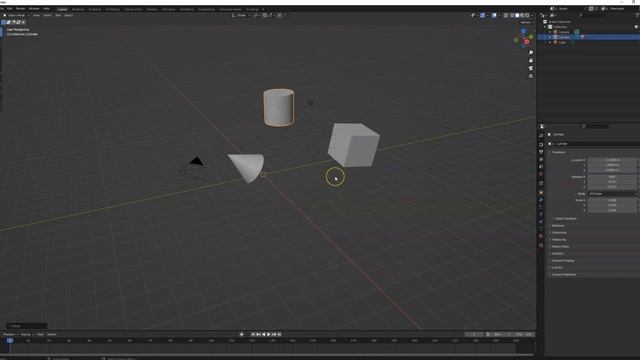This screenshot has height=360, width=640.
Task: Collapse the Transform panel
Action: pos(558,152)
